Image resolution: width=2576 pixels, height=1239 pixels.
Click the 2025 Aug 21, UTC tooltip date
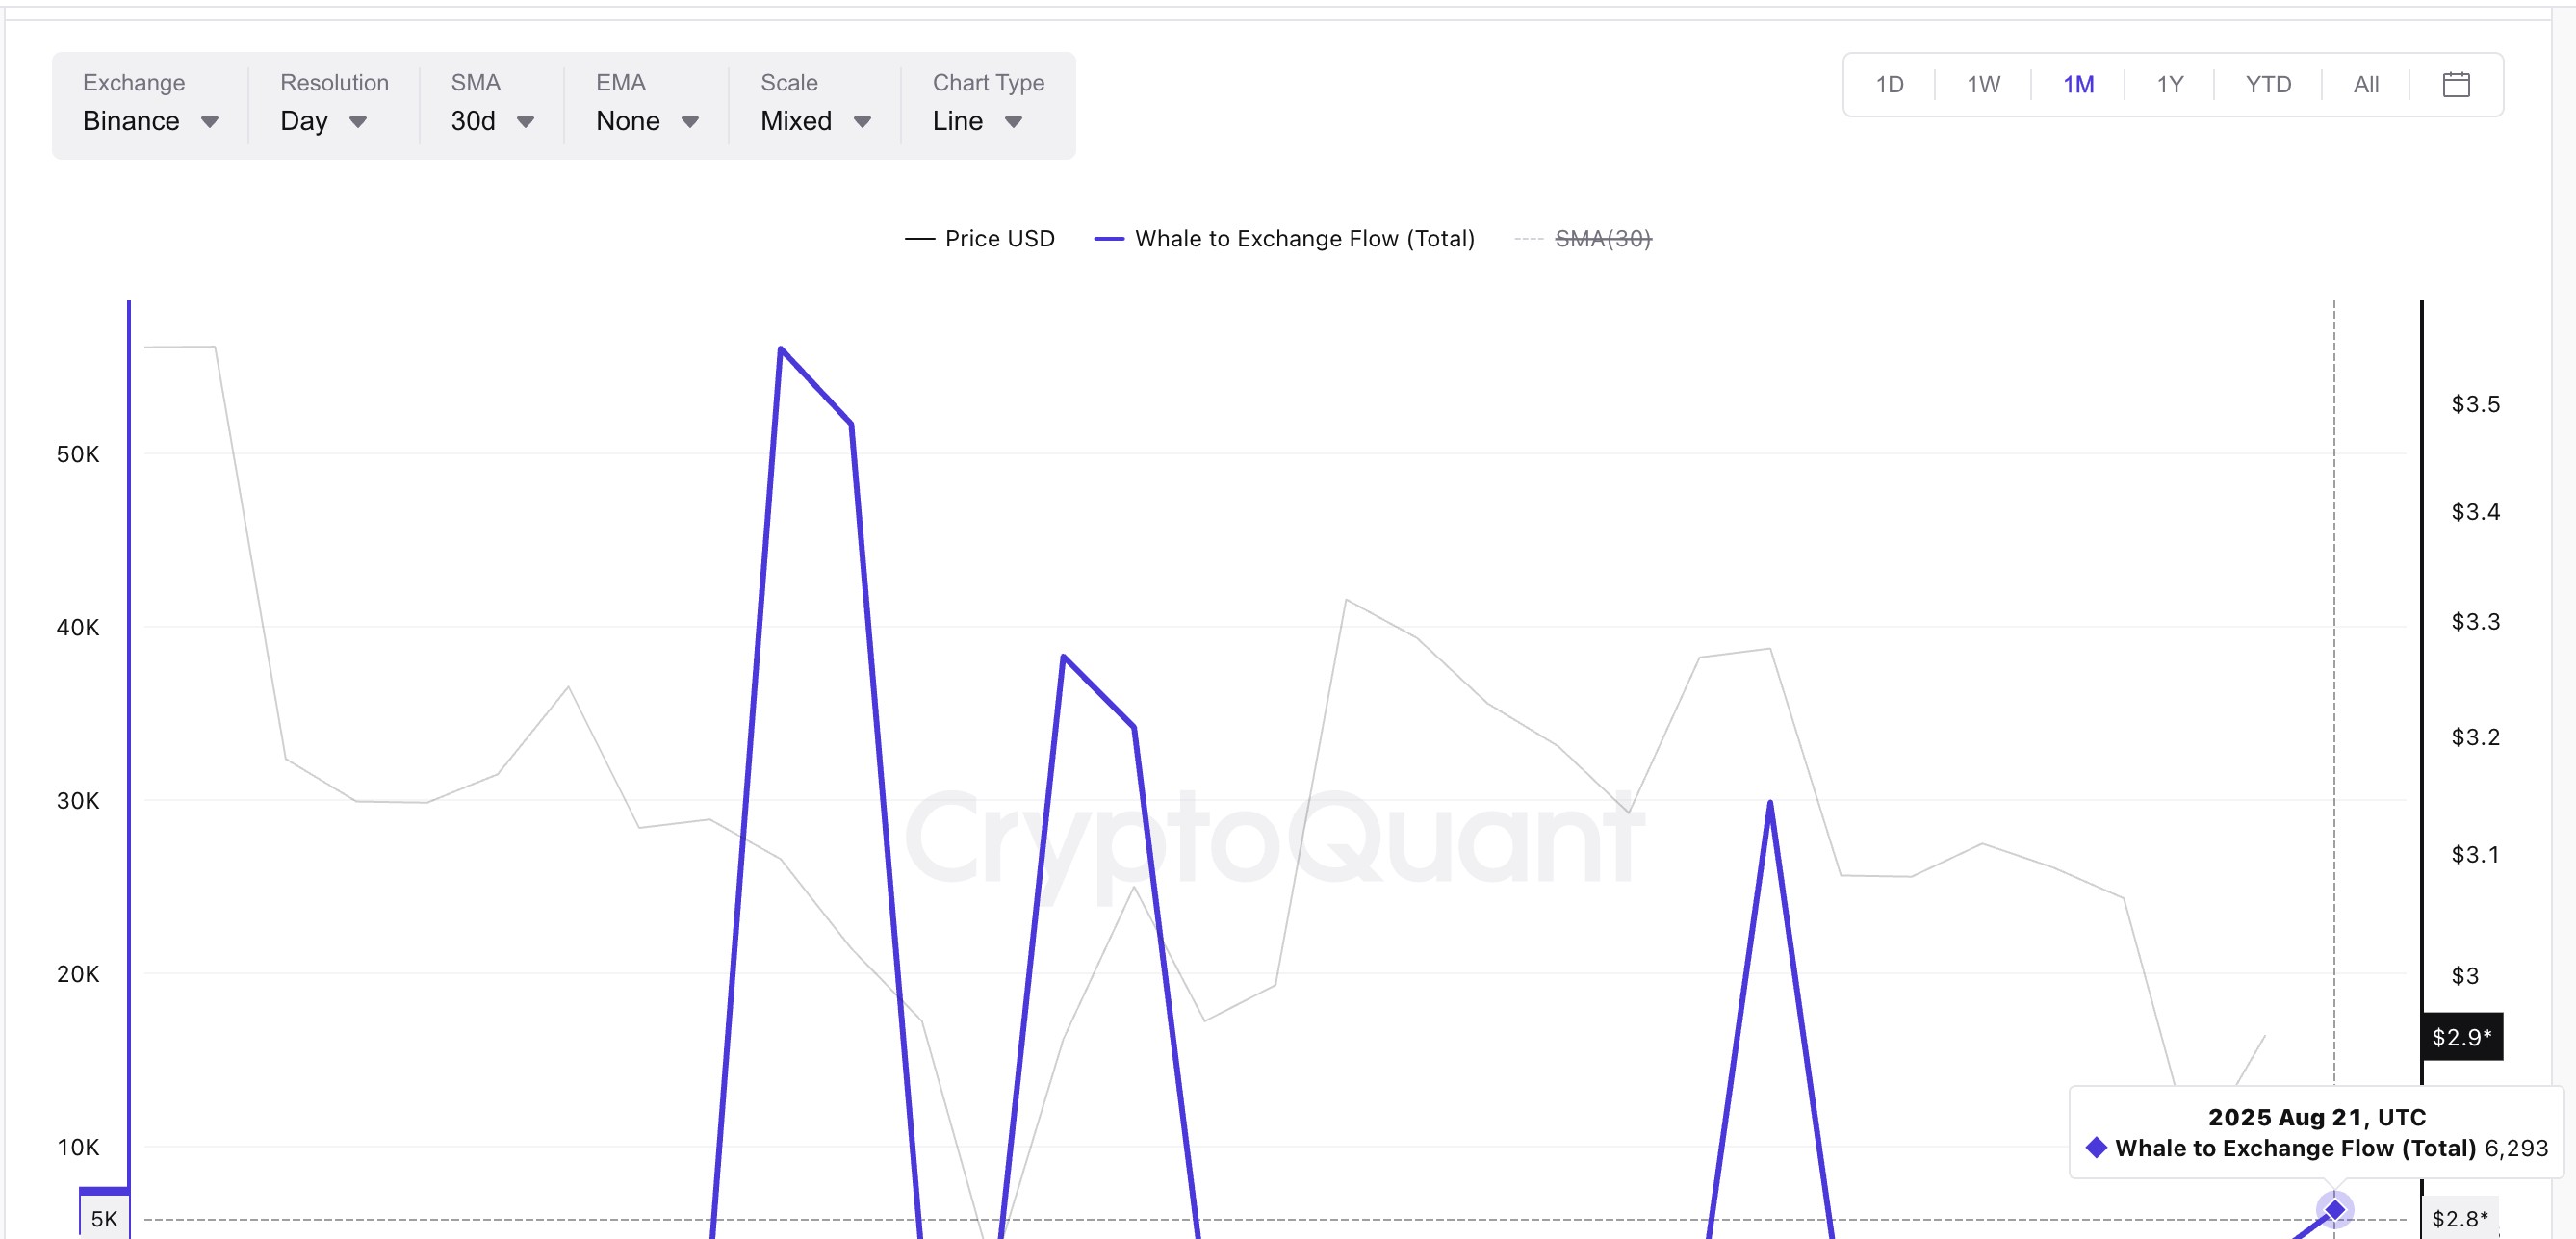point(2317,1117)
